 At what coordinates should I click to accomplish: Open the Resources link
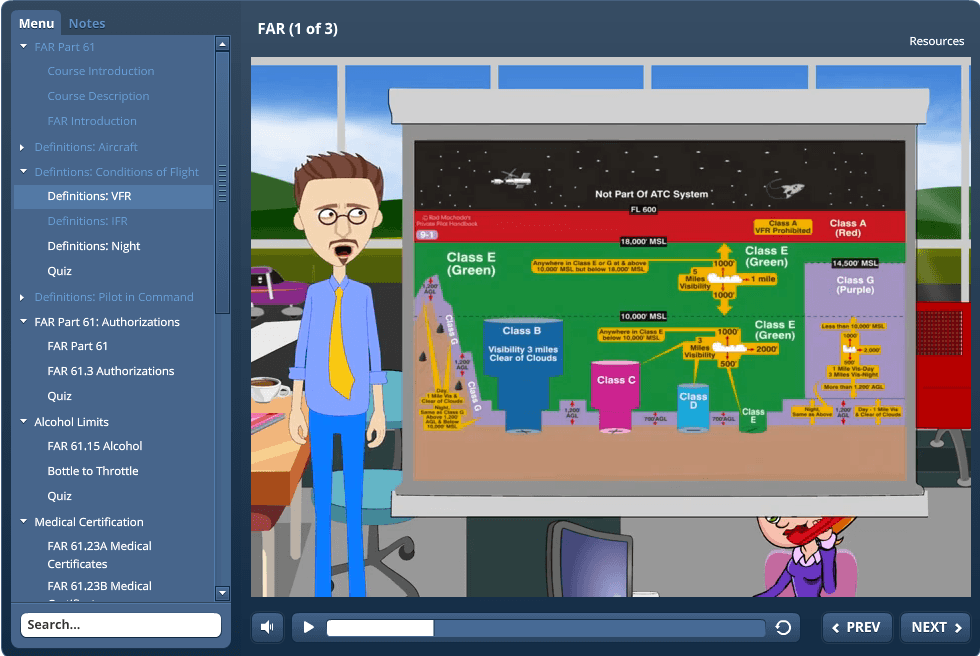(936, 41)
